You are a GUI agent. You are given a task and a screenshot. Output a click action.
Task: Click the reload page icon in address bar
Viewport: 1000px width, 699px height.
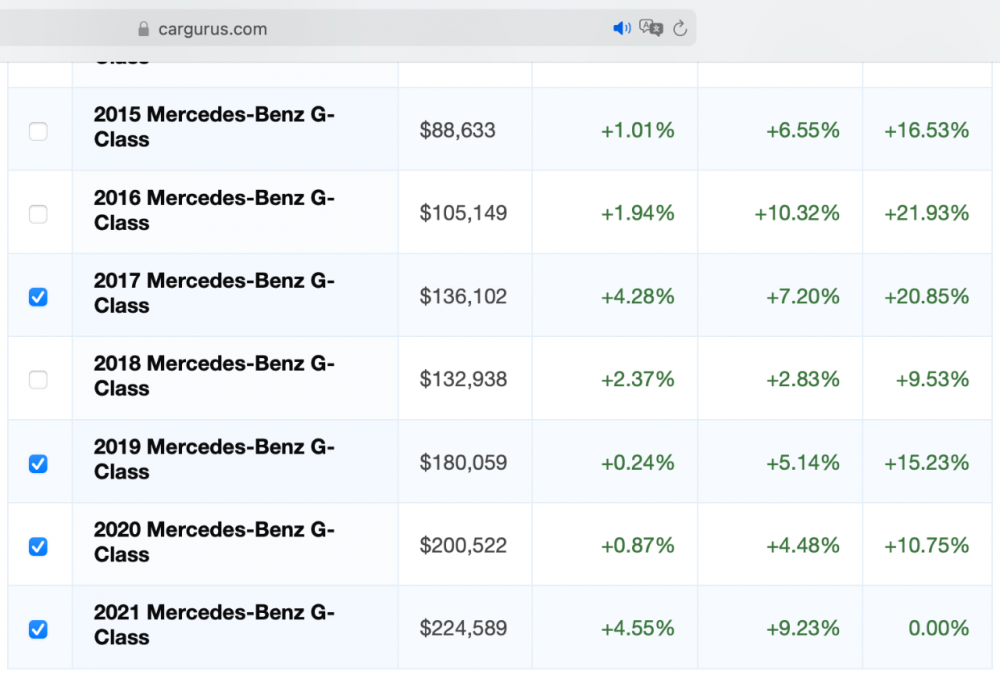coord(680,29)
